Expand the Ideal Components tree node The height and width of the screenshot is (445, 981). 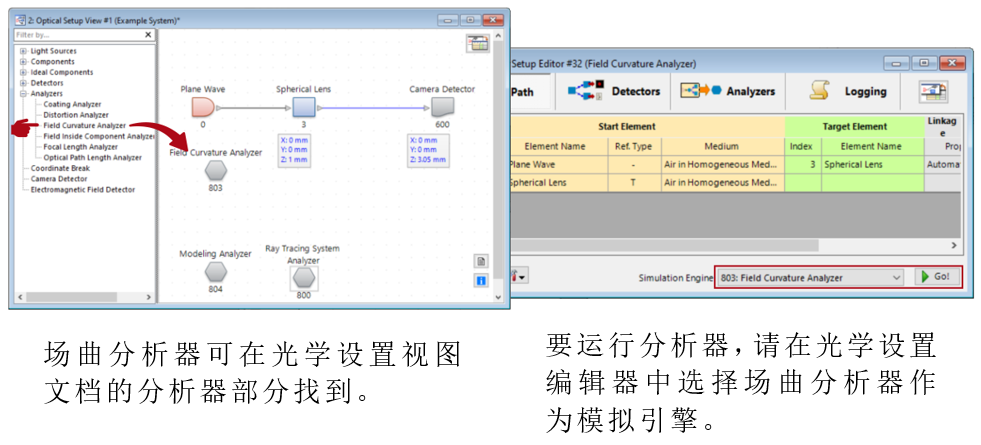(23, 73)
